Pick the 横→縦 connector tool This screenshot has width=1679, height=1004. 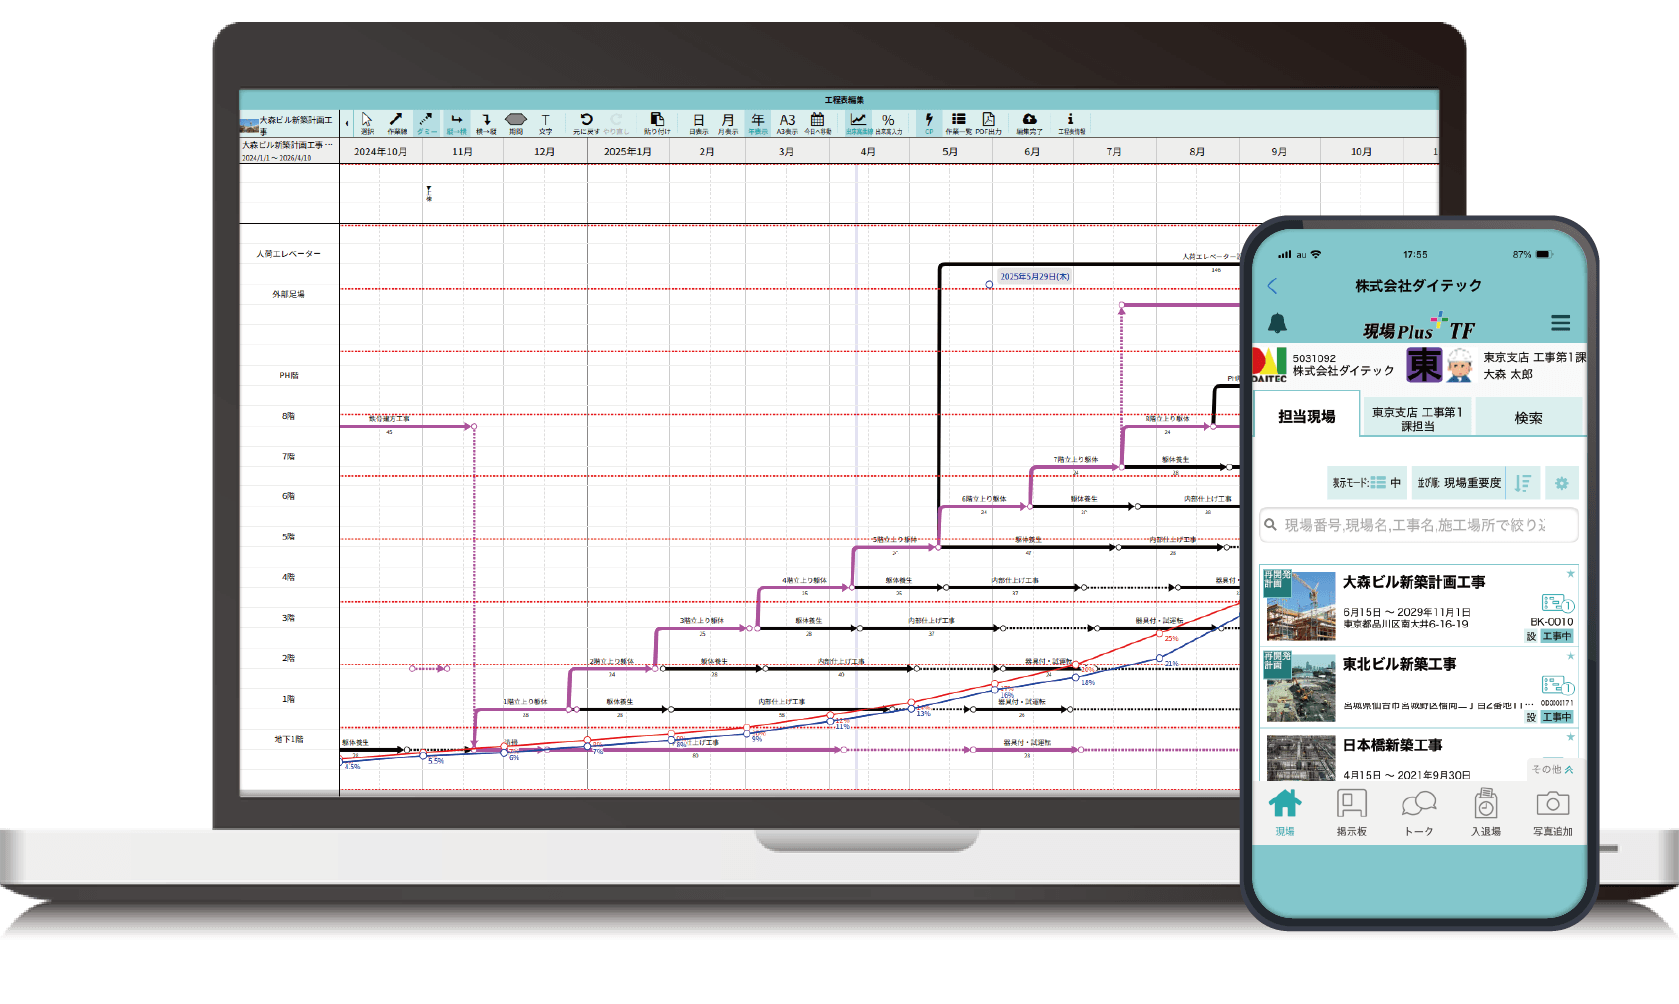486,123
